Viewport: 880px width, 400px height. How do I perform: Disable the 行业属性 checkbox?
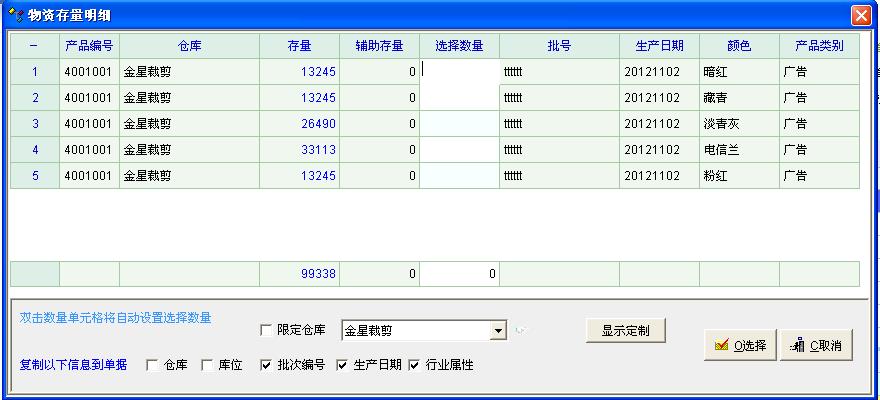pos(414,365)
